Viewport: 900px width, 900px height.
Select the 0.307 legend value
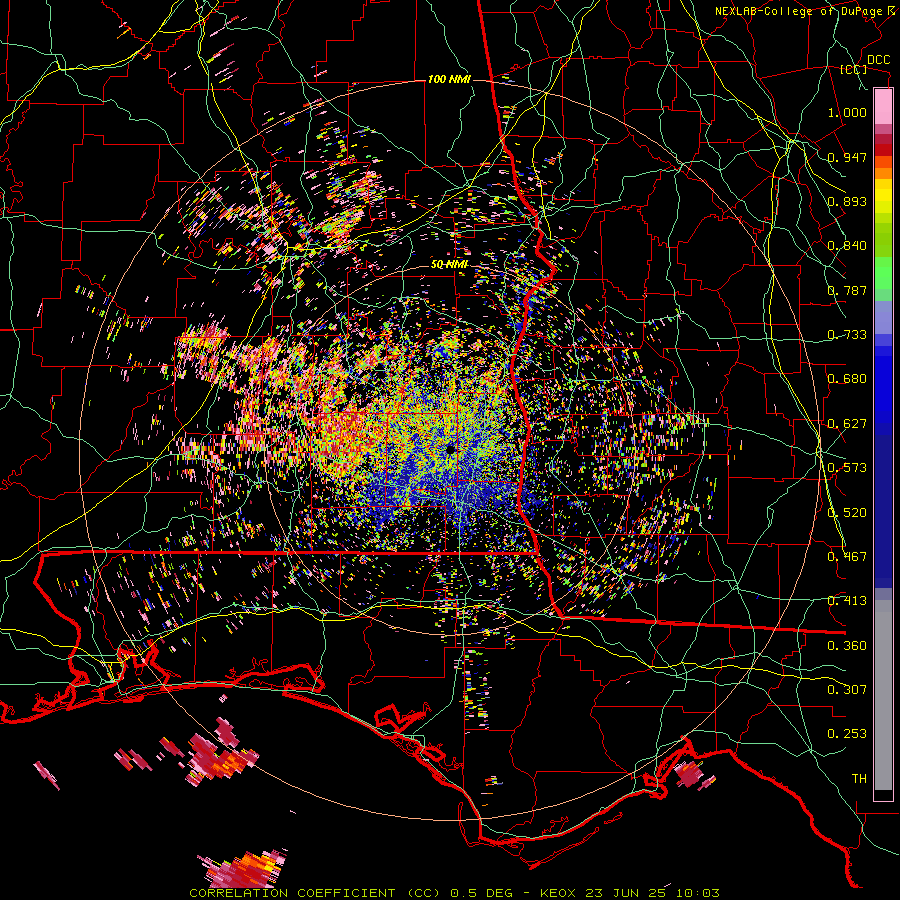pyautogui.click(x=847, y=690)
